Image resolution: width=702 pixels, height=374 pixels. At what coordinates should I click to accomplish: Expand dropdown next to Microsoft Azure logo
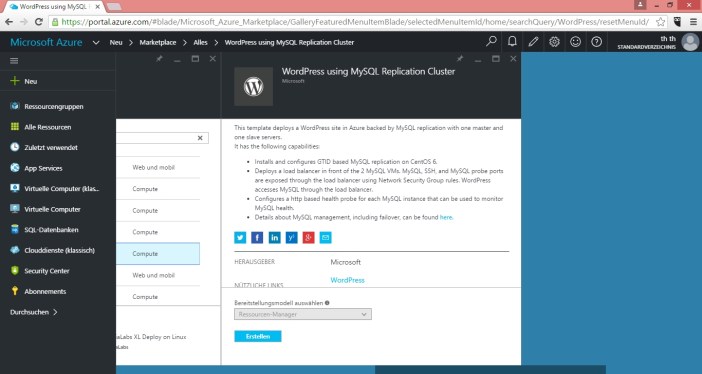point(96,43)
